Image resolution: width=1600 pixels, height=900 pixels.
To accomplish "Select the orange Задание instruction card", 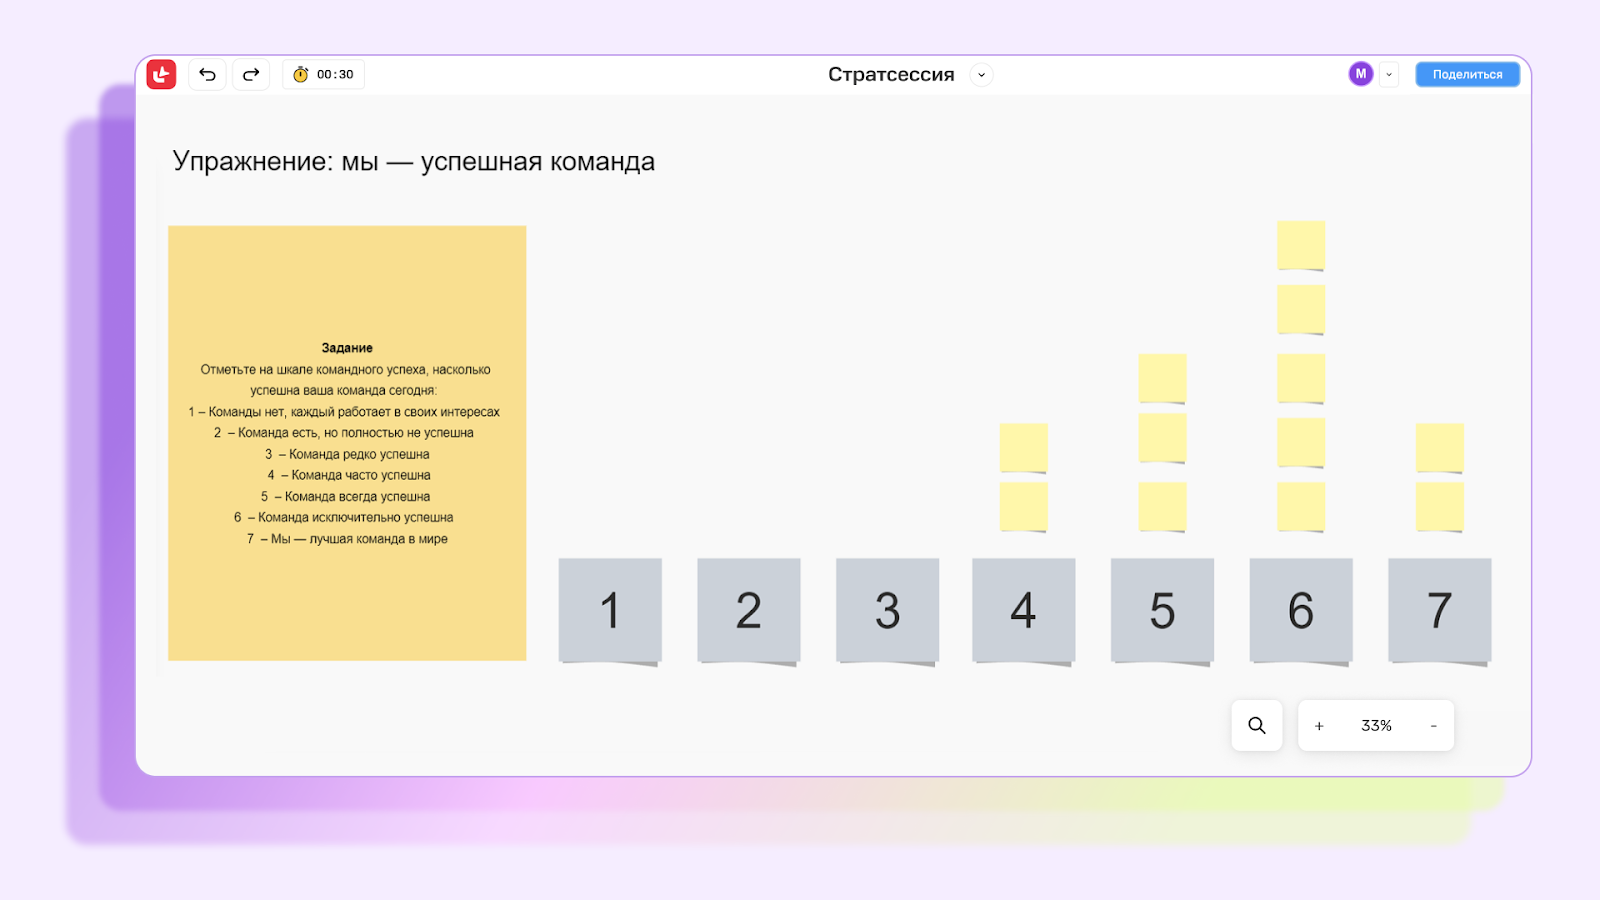I will point(347,443).
